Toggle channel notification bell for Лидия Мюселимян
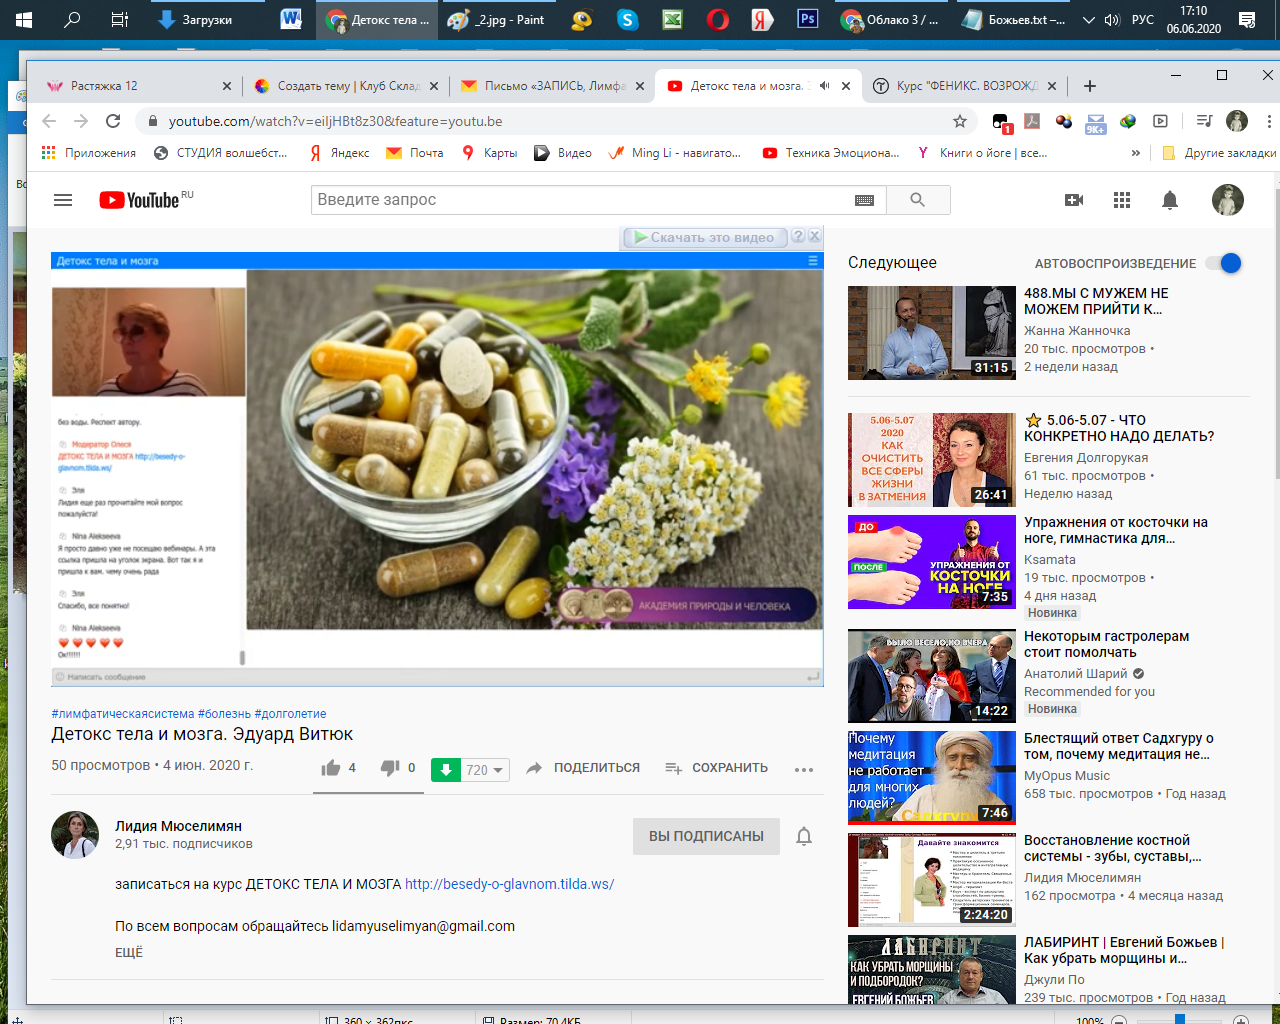 pos(804,836)
